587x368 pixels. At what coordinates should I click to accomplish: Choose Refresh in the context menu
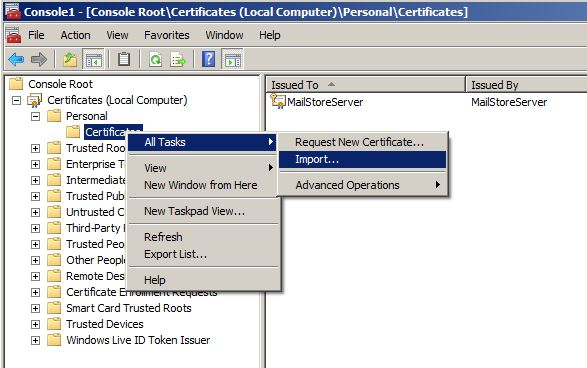204,237
